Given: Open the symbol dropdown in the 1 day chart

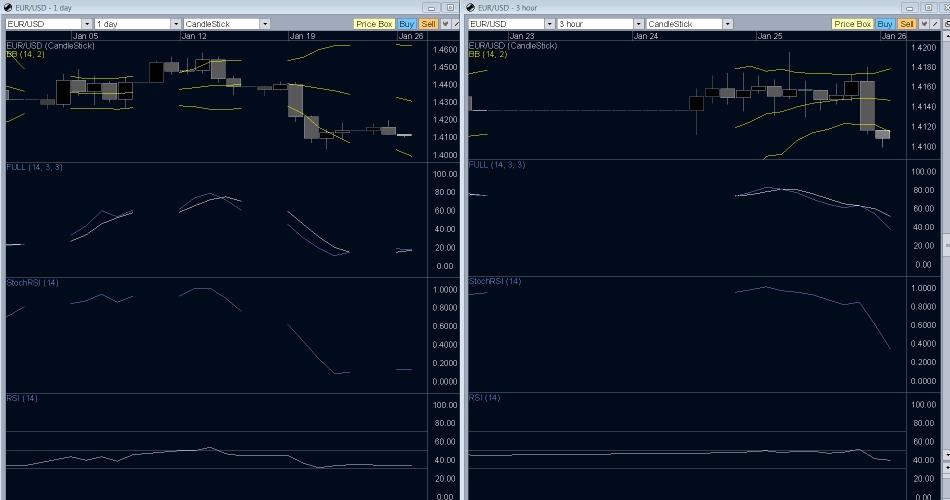Looking at the screenshot, I should (x=87, y=24).
